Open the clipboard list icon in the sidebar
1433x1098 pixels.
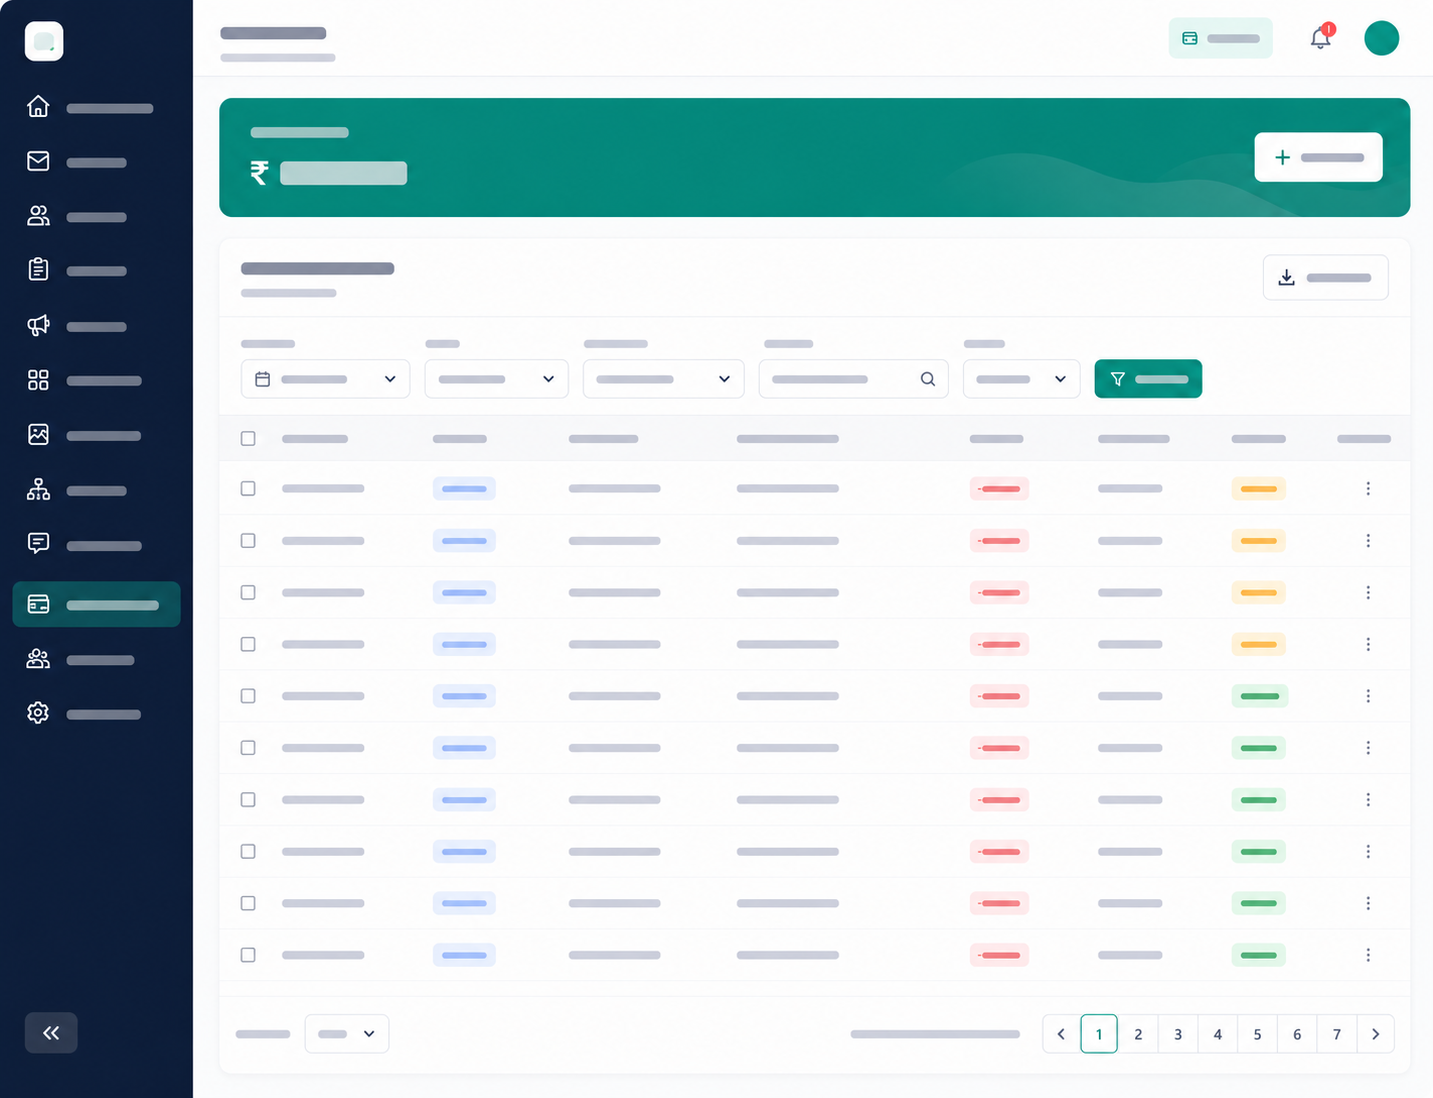click(x=38, y=269)
